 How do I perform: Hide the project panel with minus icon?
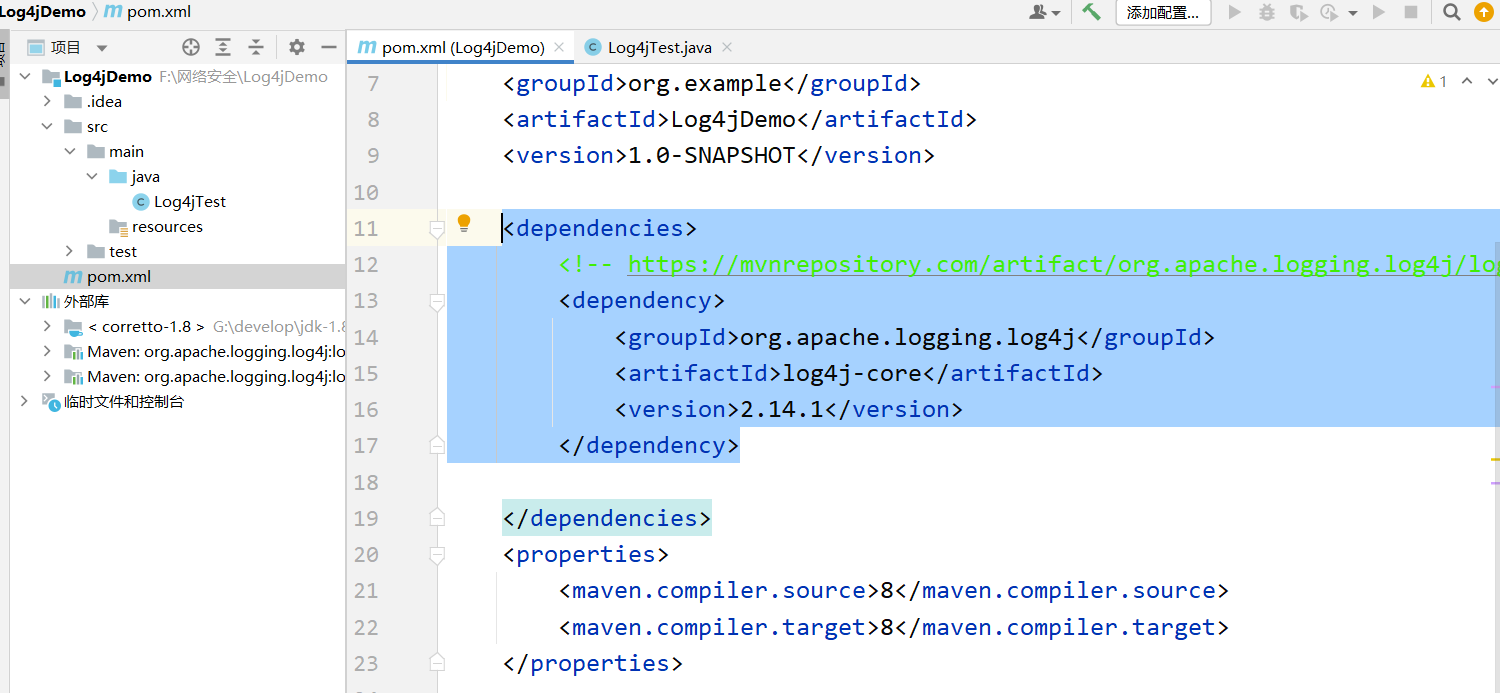tap(329, 47)
